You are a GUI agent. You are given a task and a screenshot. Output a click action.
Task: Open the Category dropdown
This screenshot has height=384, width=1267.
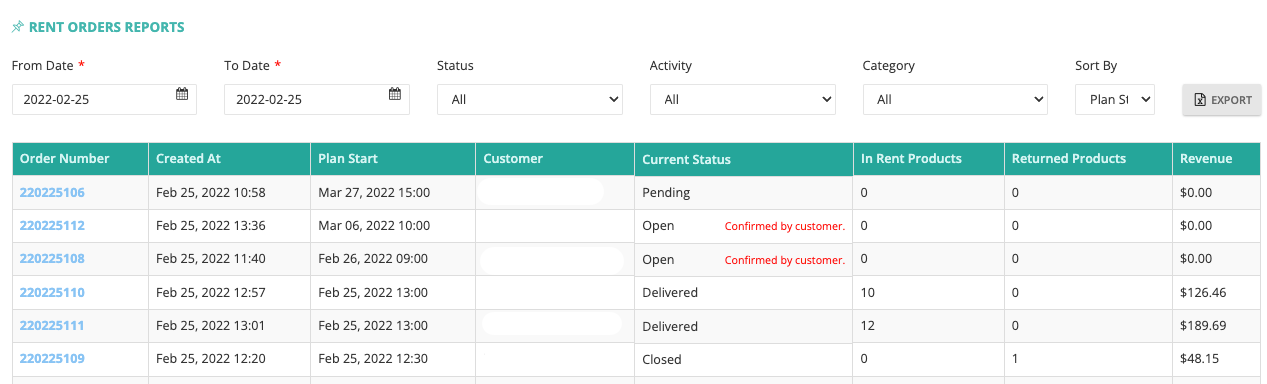[x=955, y=99]
